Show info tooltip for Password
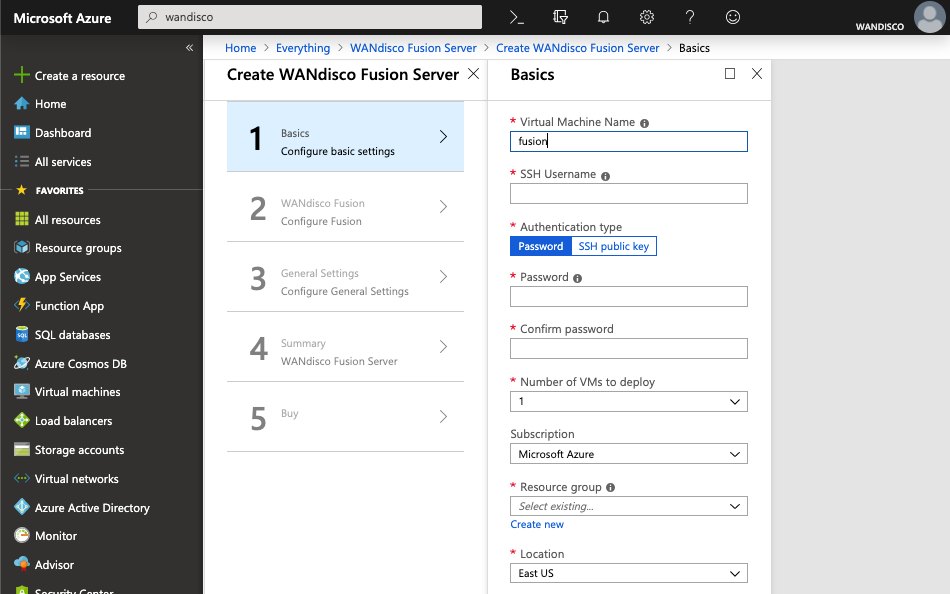Screen dimensions: 950x594 click(x=577, y=278)
